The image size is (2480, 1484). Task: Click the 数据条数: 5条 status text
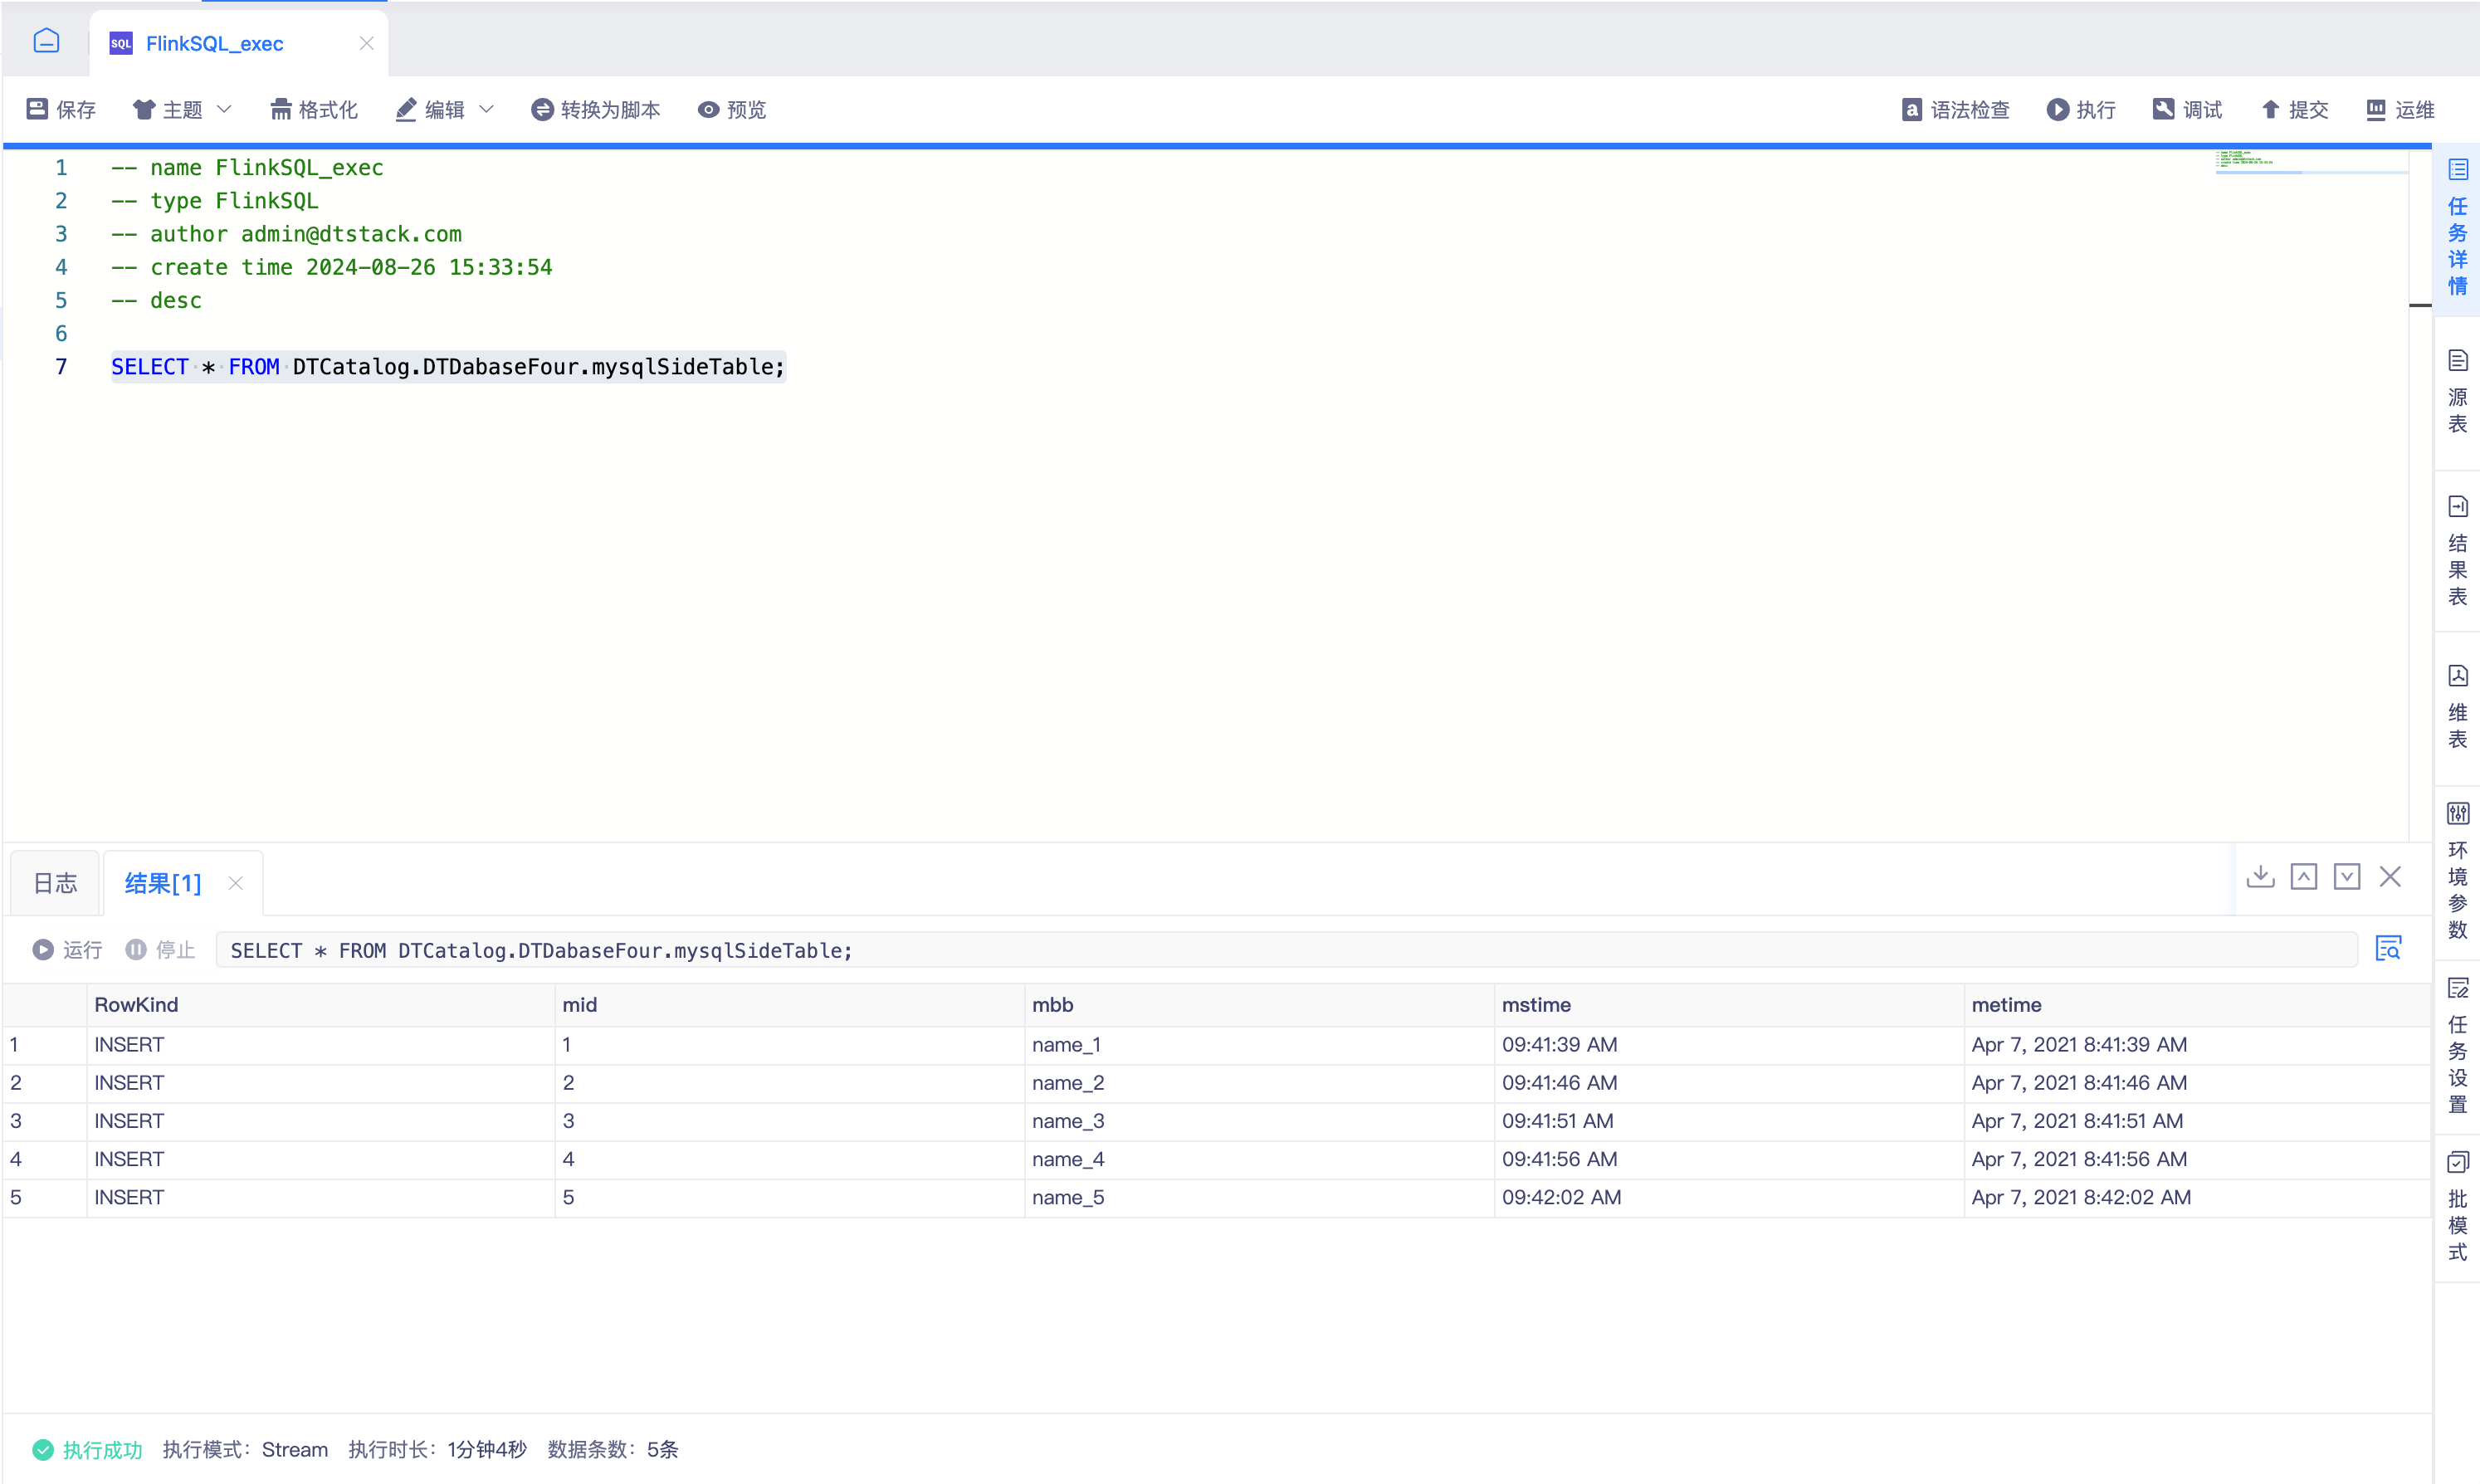613,1449
